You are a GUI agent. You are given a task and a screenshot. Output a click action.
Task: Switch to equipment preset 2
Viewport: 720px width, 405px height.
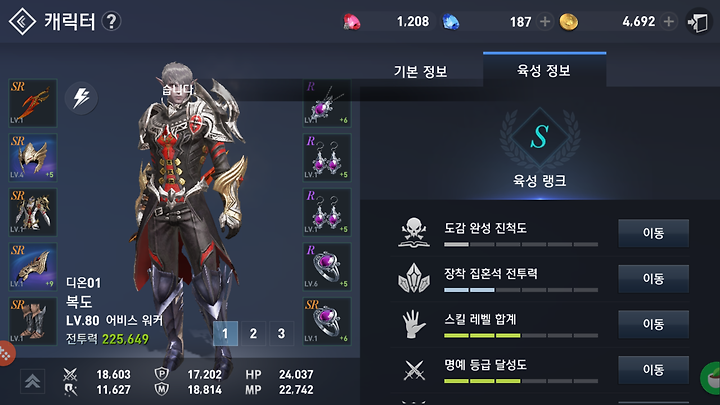tap(253, 333)
